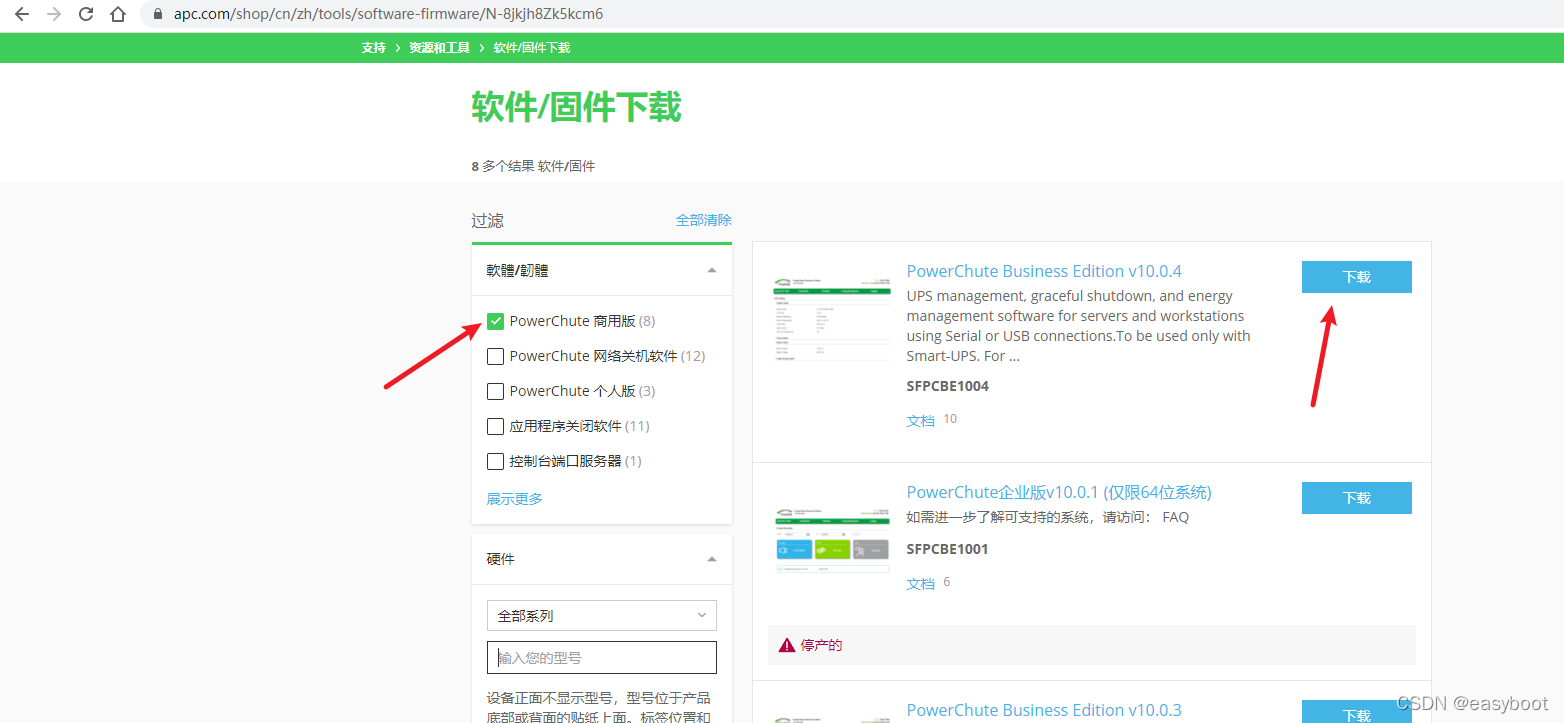
Task: Enable the 应用程序关闭软件 filter checkbox
Action: pyautogui.click(x=495, y=426)
